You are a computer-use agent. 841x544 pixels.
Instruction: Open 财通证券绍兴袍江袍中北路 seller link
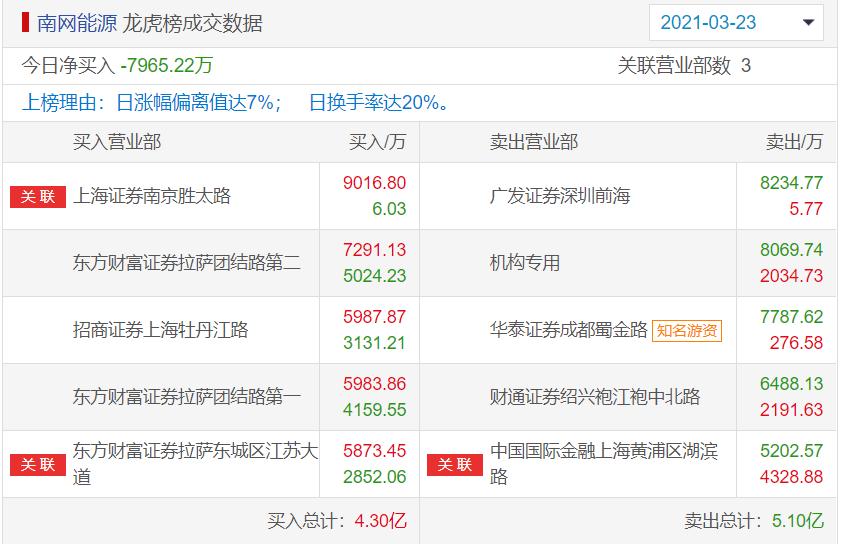tap(595, 397)
